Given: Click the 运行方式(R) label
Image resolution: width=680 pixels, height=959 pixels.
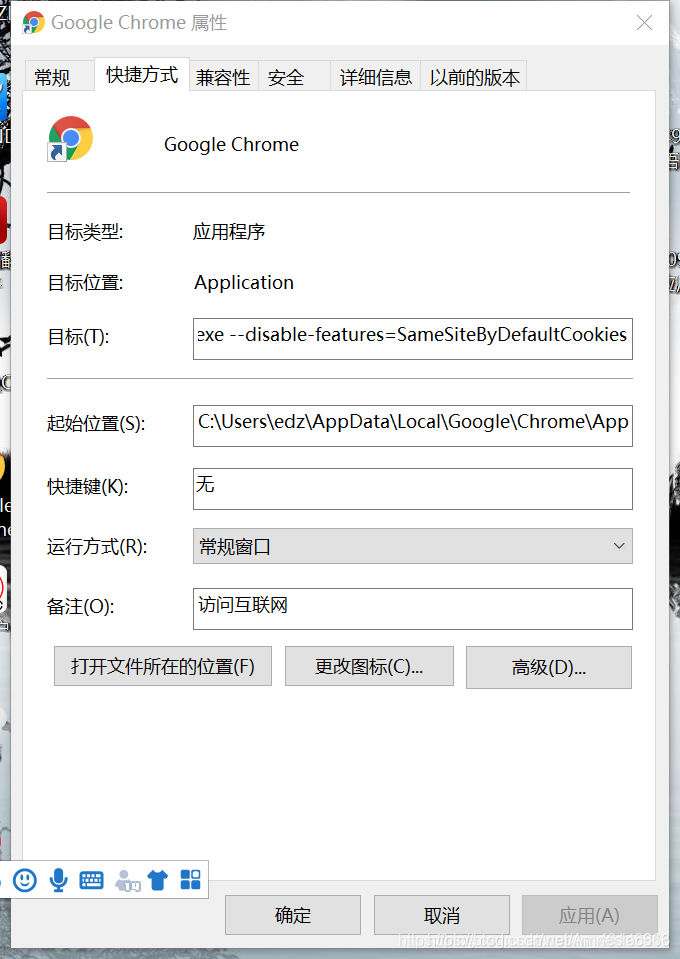Looking at the screenshot, I should [97, 546].
